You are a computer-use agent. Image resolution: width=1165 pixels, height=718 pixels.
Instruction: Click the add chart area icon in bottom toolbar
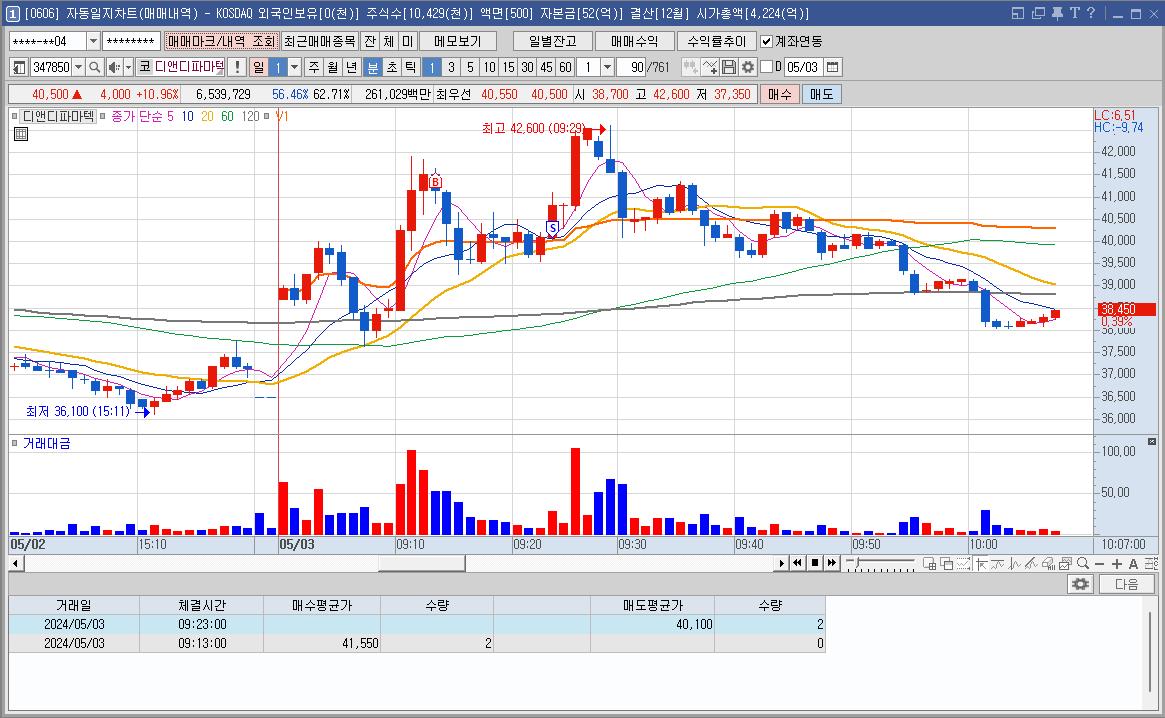929,563
